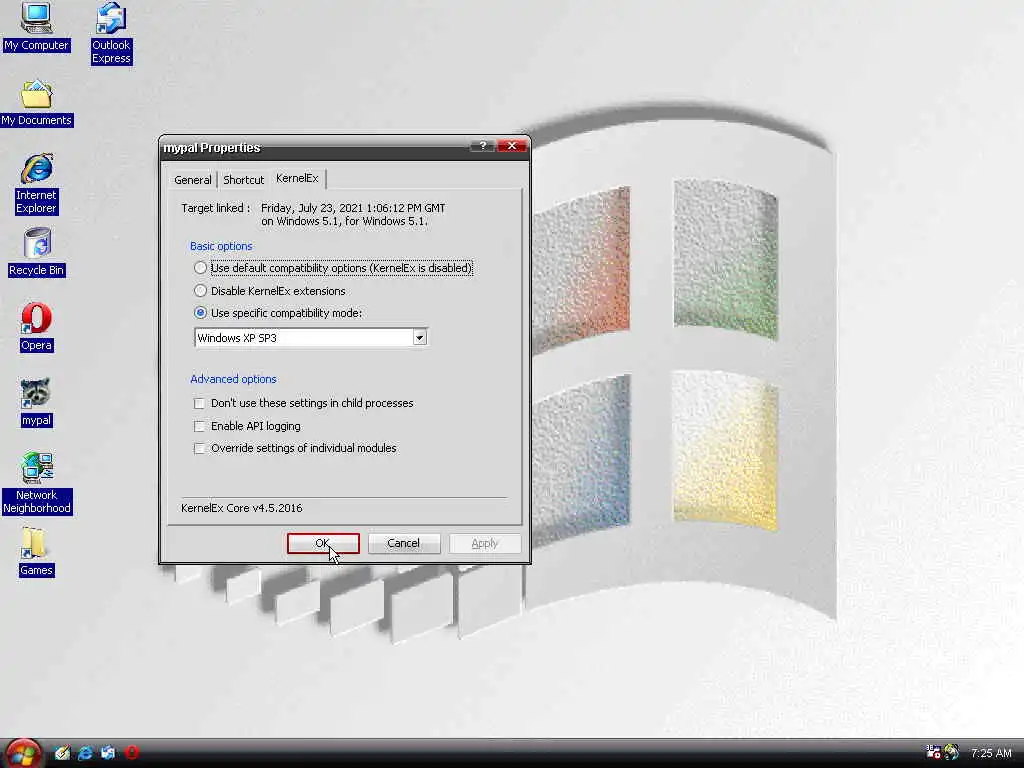The width and height of the screenshot is (1024, 768).
Task: Click the 'KernelEx Core v4.5.2016' version text
Action: click(x=242, y=508)
